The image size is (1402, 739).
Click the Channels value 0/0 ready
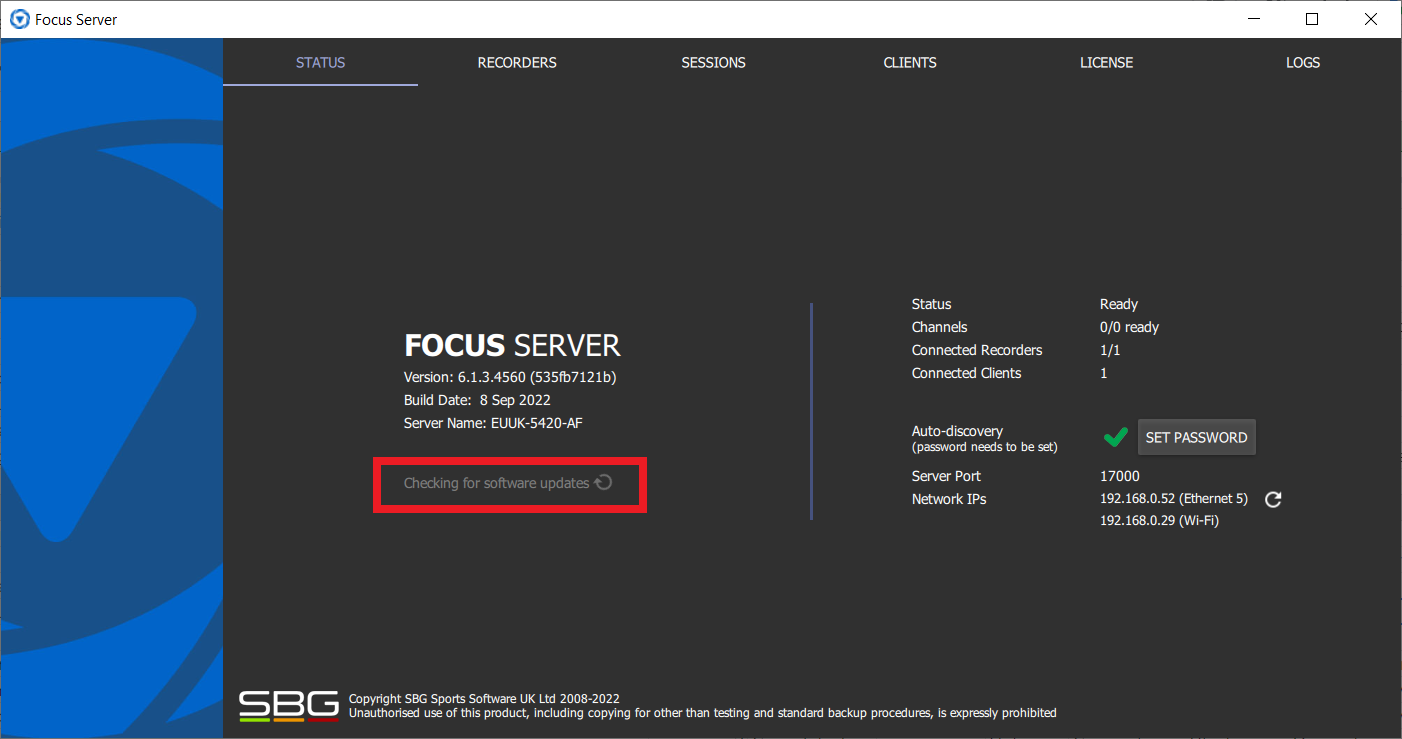(x=1129, y=327)
